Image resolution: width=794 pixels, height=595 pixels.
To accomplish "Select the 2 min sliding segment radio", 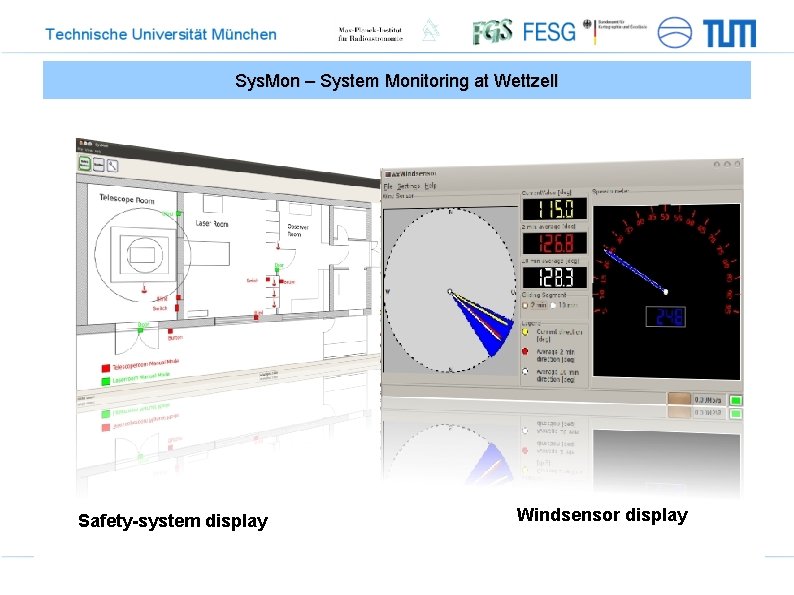I will (525, 305).
